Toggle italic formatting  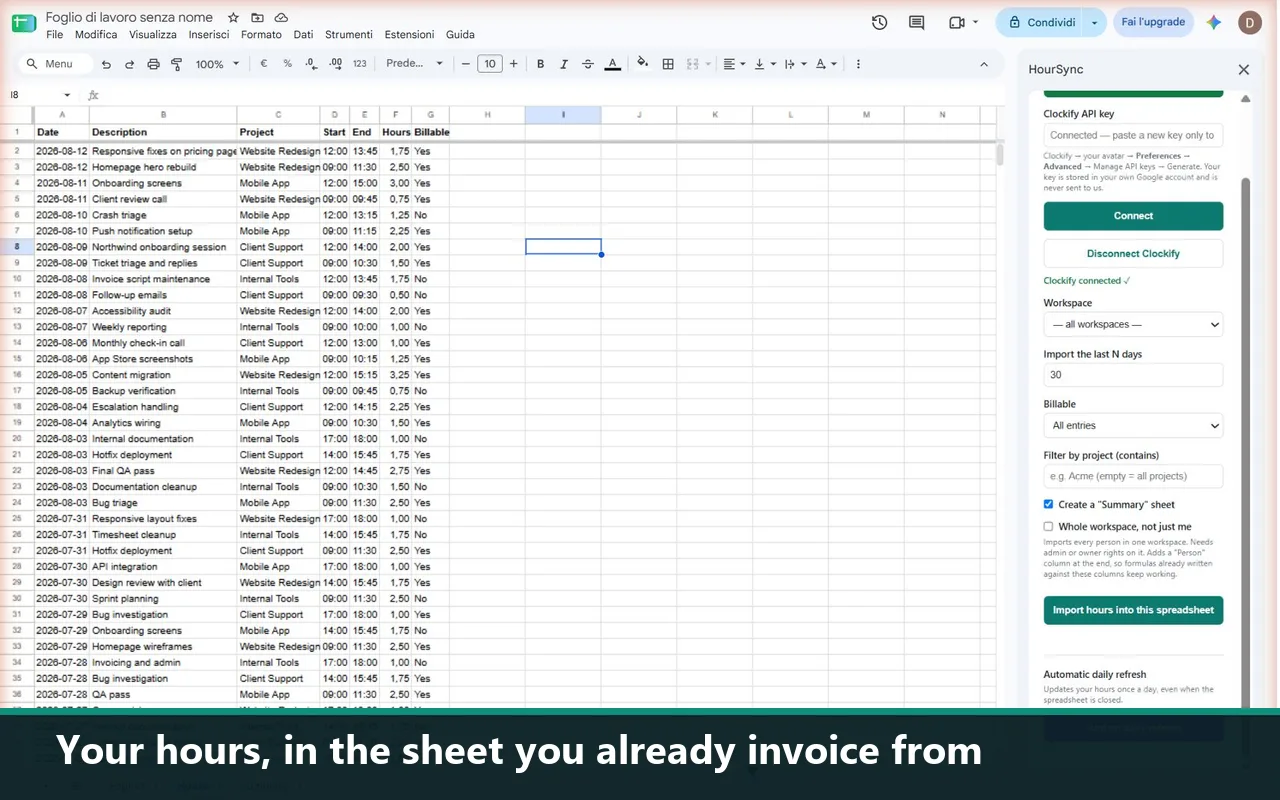564,64
